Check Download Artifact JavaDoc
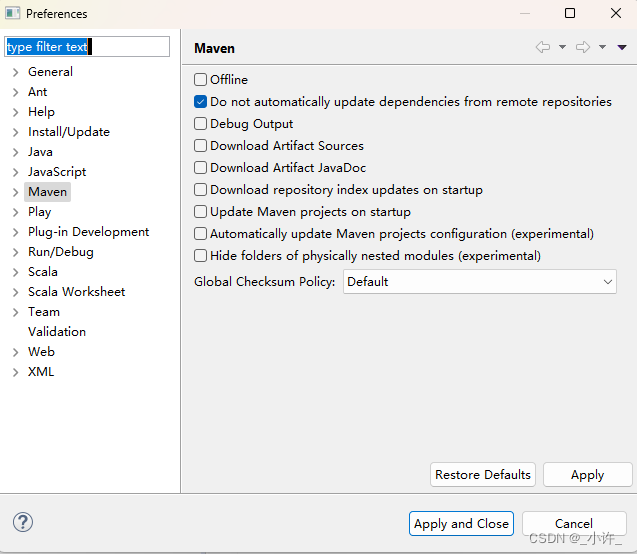 pyautogui.click(x=200, y=167)
